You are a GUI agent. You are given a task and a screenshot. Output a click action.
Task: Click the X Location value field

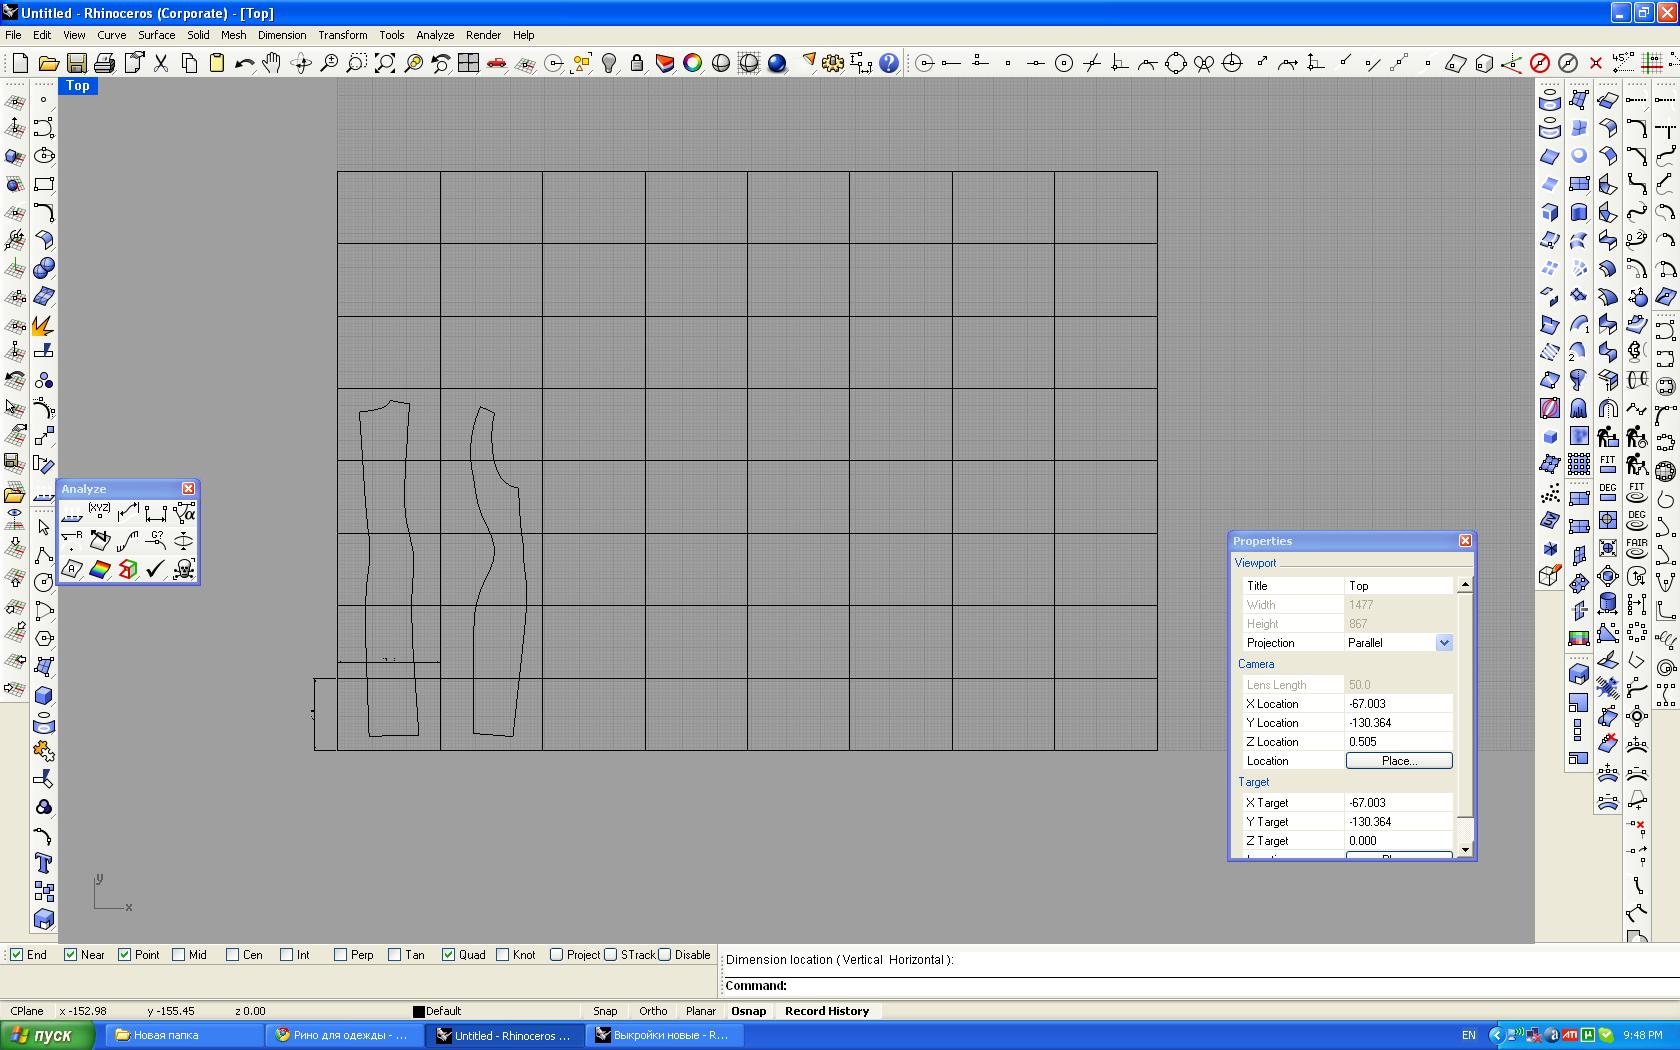(x=1398, y=704)
